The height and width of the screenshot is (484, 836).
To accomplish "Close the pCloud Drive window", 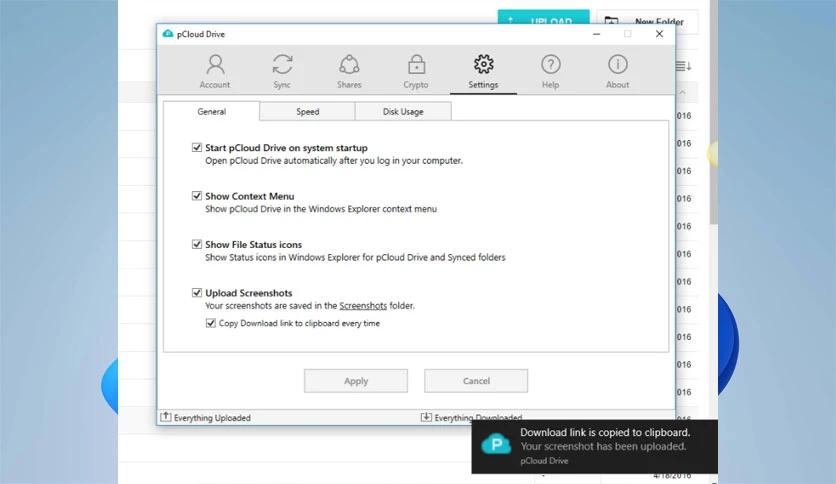I will click(x=660, y=34).
